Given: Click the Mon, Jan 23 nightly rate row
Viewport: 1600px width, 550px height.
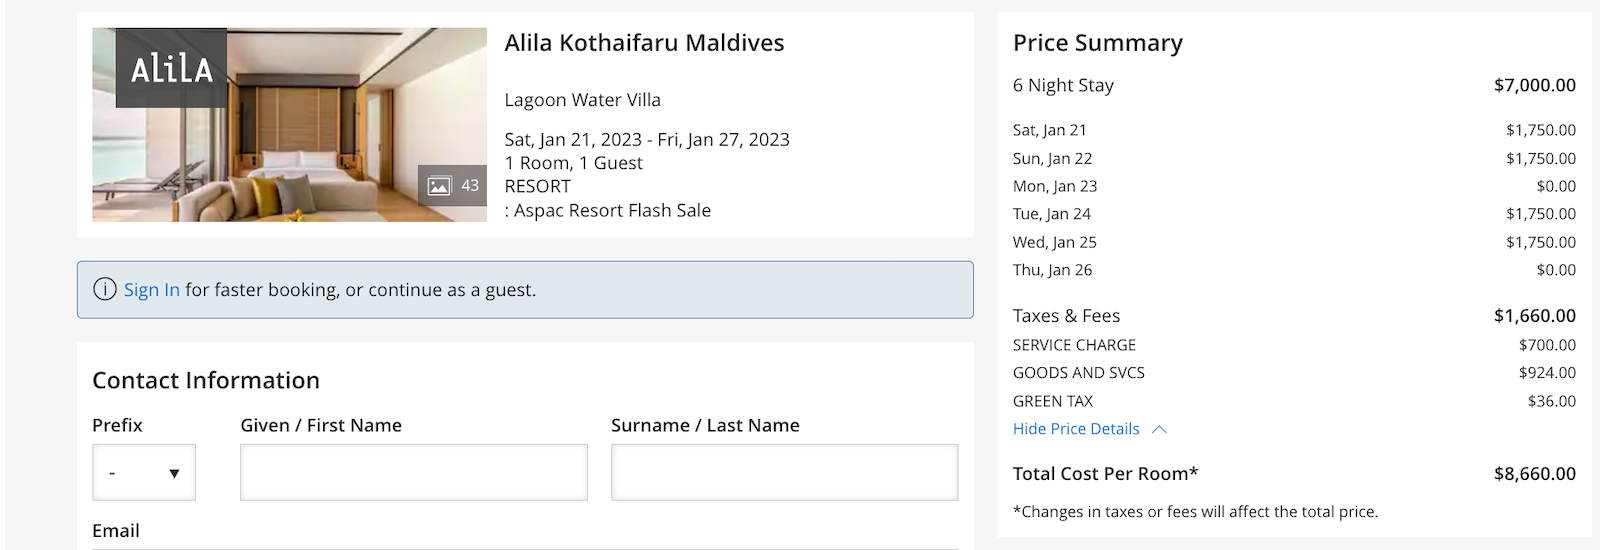Looking at the screenshot, I should 1294,186.
